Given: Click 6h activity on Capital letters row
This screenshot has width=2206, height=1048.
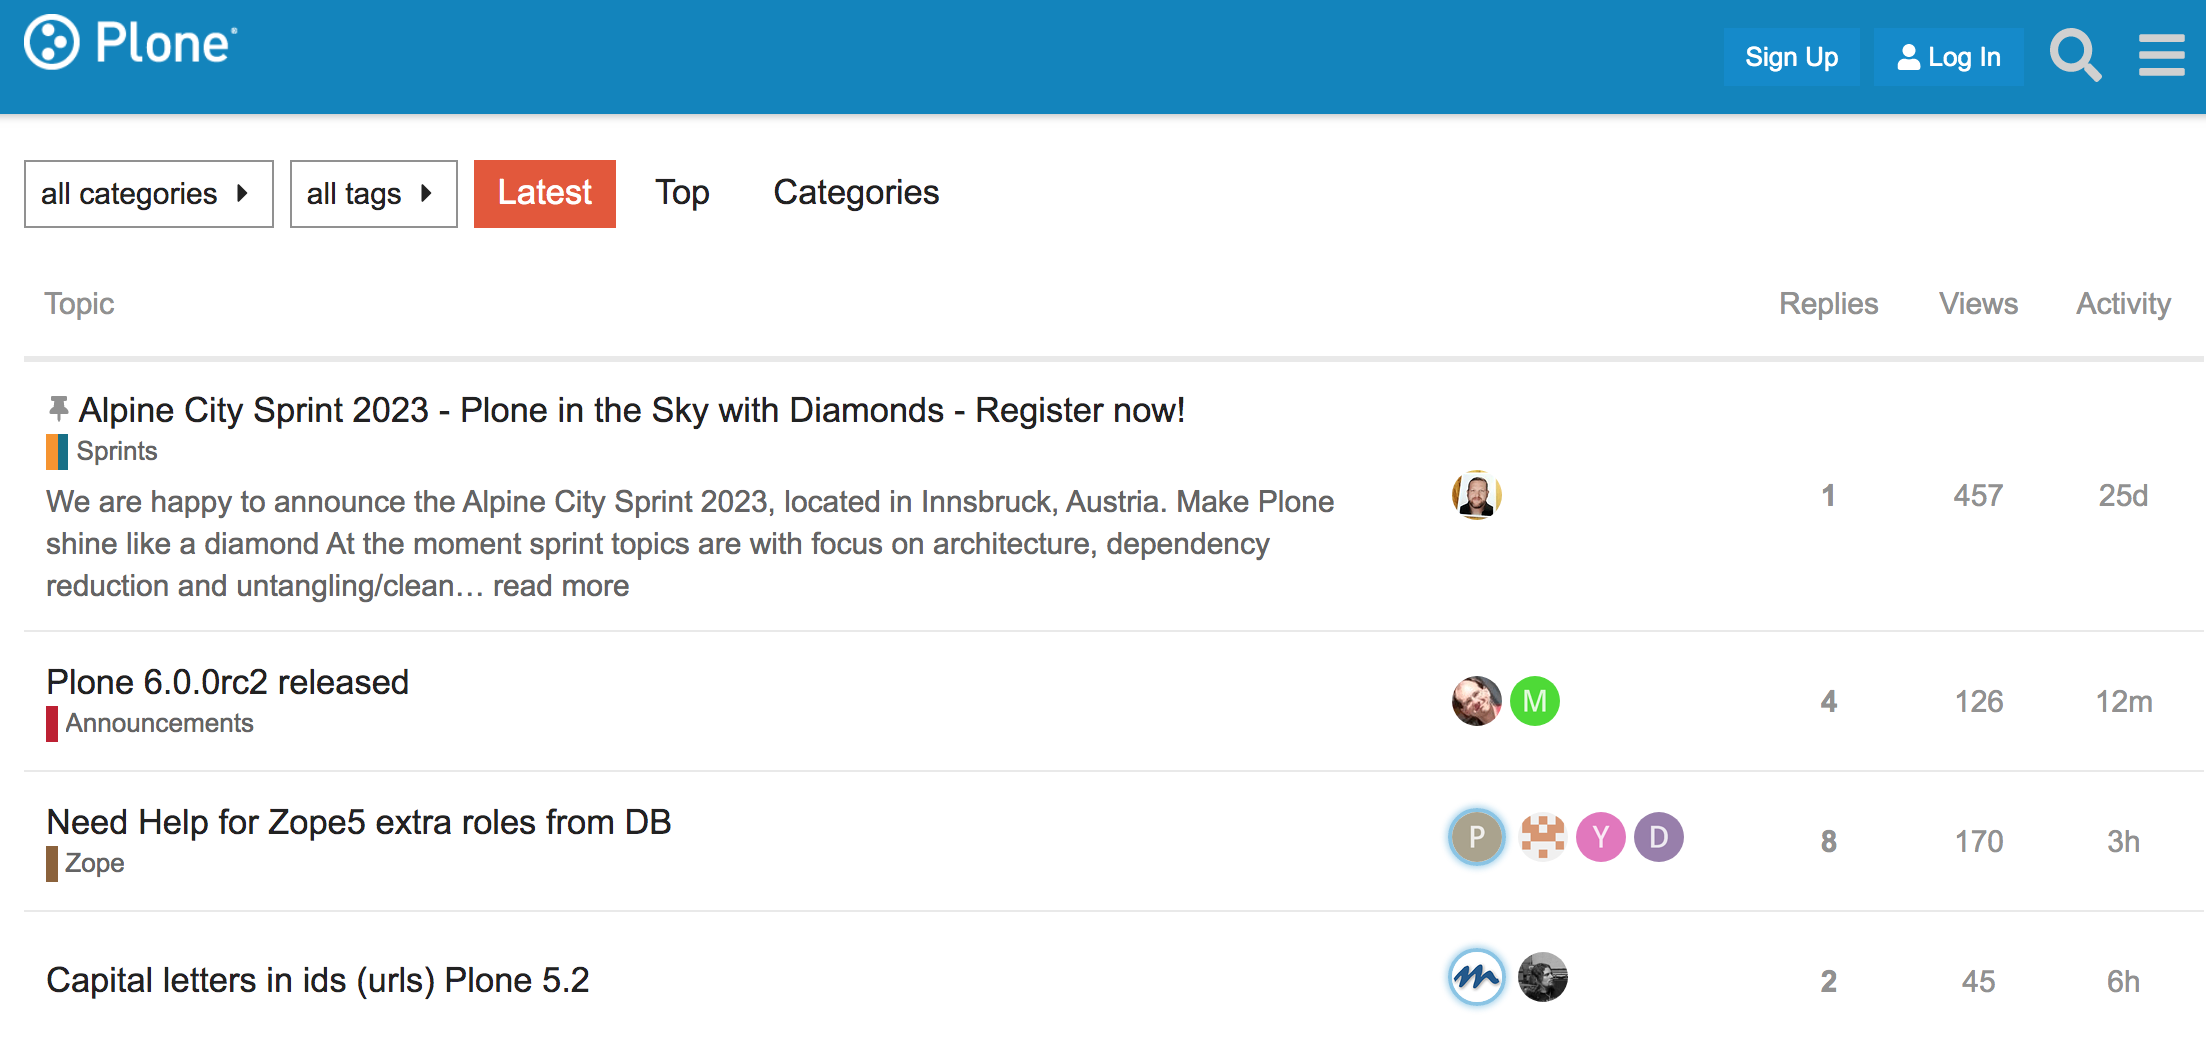Looking at the screenshot, I should [2123, 982].
